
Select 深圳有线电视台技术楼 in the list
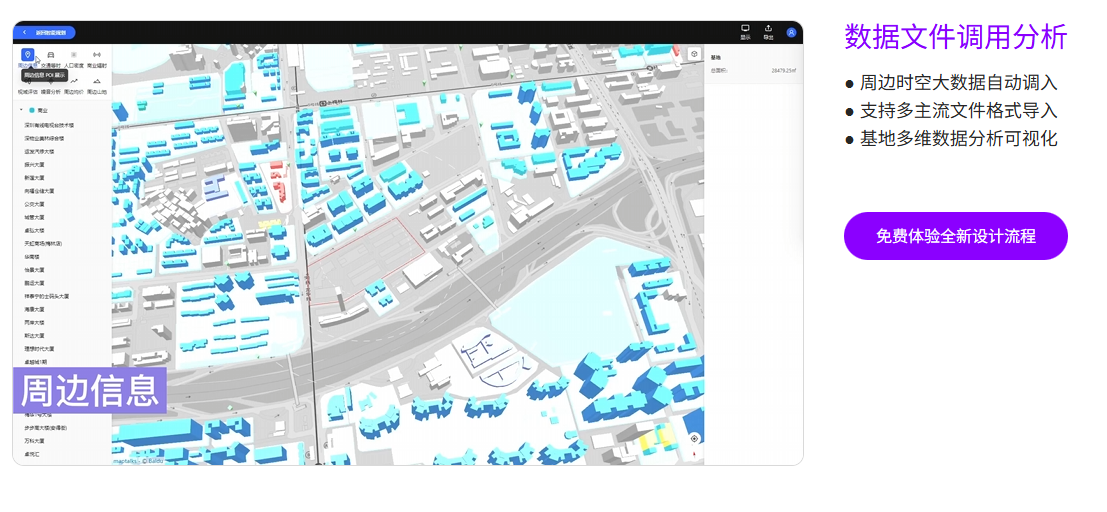49,125
